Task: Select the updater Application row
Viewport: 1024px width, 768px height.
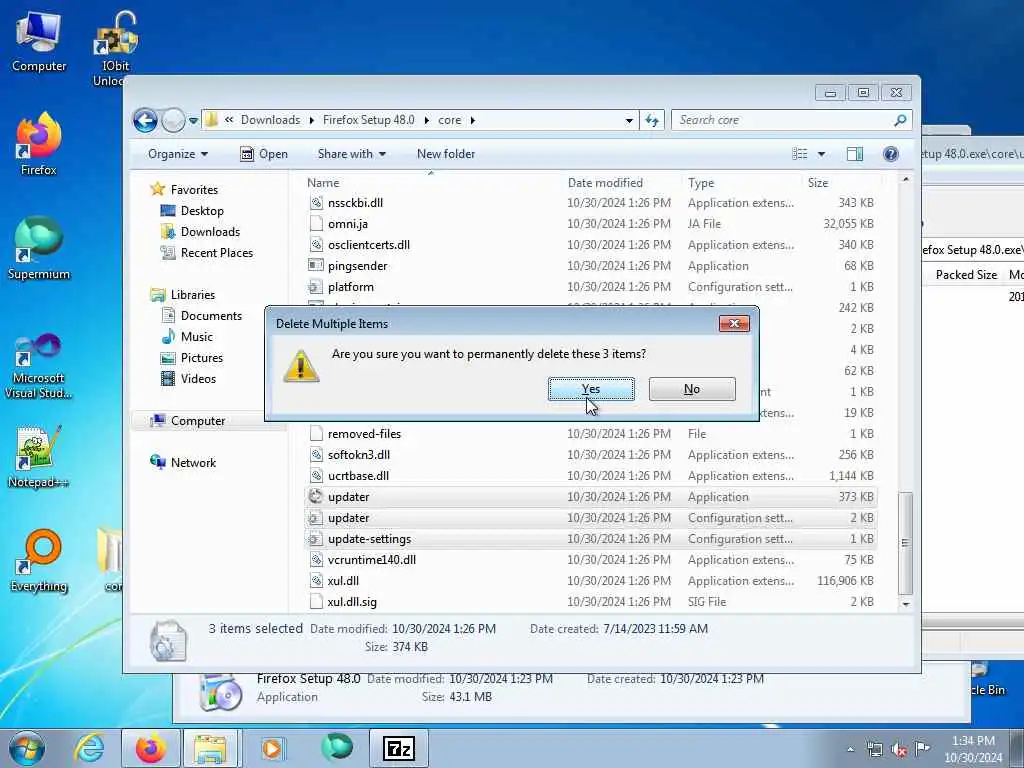Action: coord(591,497)
